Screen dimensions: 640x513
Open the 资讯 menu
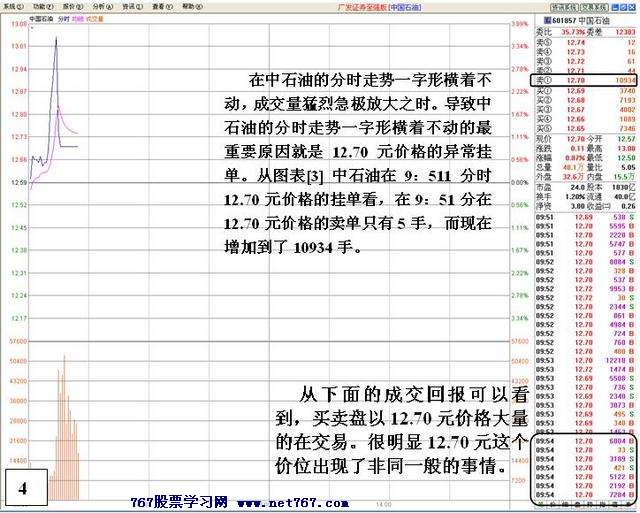click(132, 7)
